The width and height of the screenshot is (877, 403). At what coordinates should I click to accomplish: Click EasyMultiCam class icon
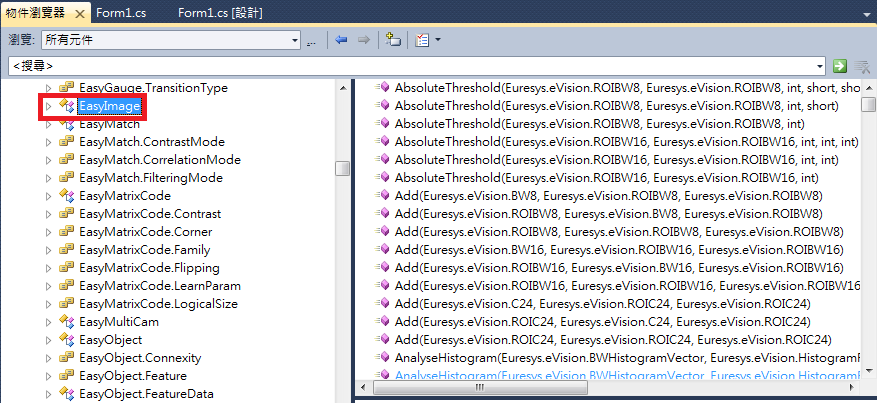[x=67, y=322]
